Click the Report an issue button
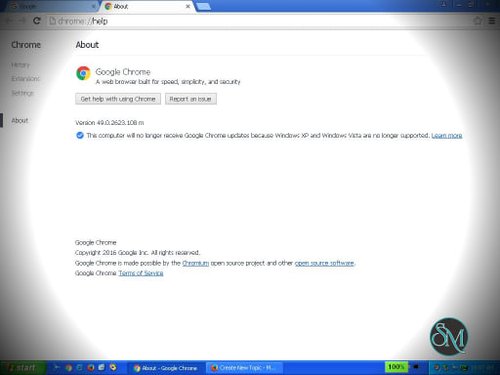Image resolution: width=500 pixels, height=375 pixels. pos(191,99)
